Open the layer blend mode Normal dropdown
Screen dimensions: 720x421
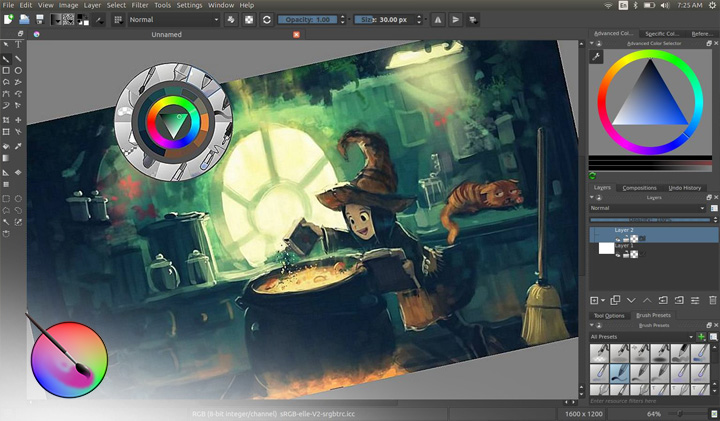point(647,208)
